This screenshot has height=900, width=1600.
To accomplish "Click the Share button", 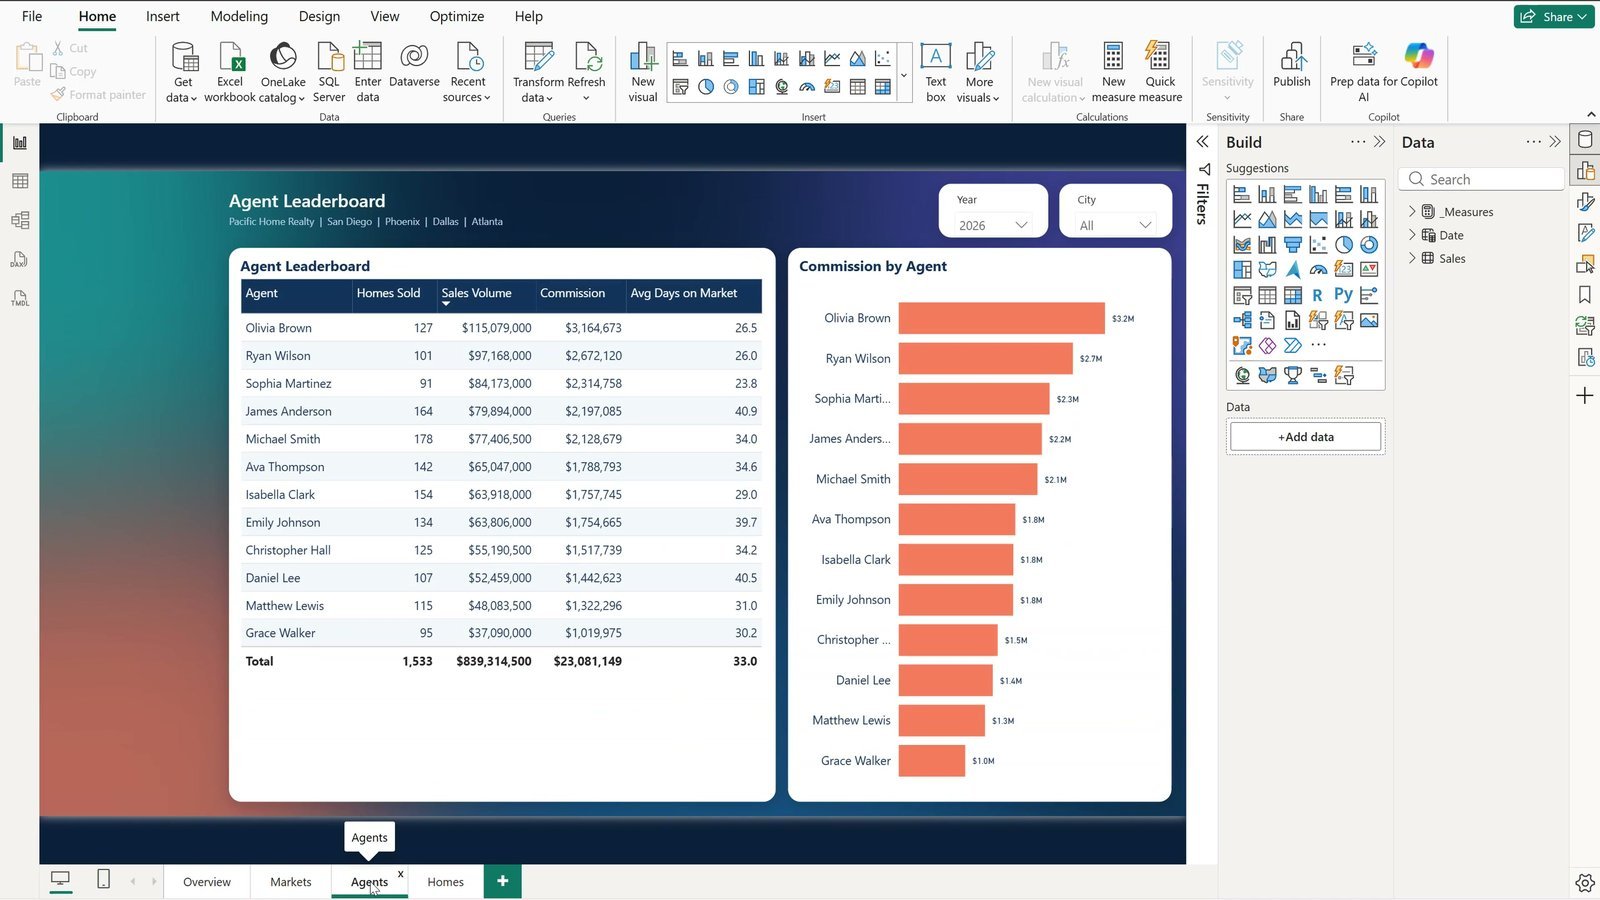I will pos(1553,16).
